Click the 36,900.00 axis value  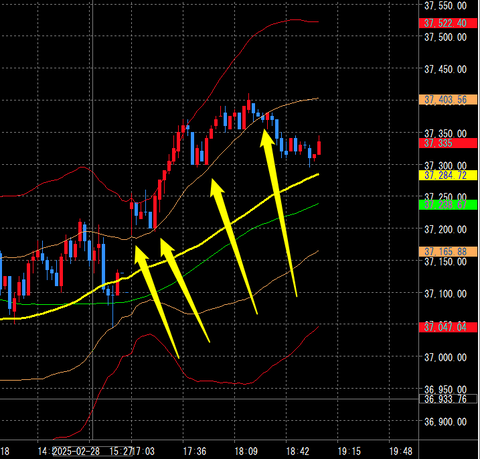pyautogui.click(x=445, y=422)
